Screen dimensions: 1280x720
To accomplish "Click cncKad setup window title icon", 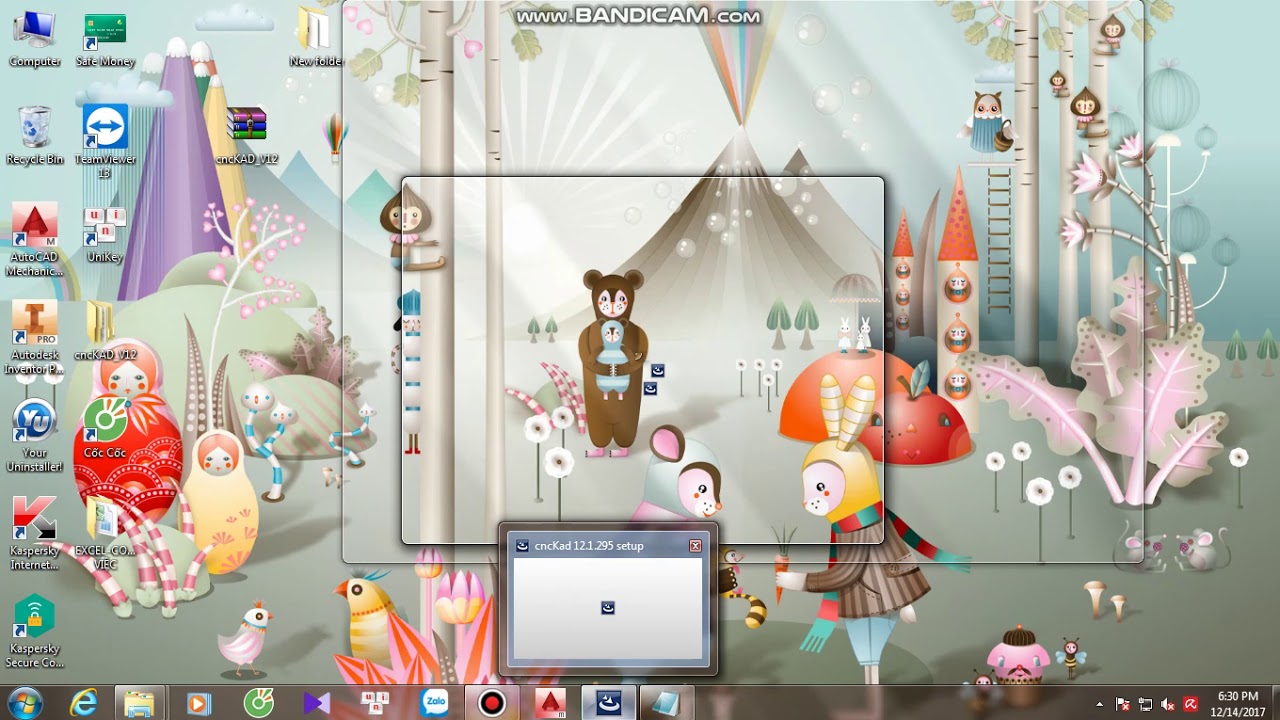I will pos(522,546).
